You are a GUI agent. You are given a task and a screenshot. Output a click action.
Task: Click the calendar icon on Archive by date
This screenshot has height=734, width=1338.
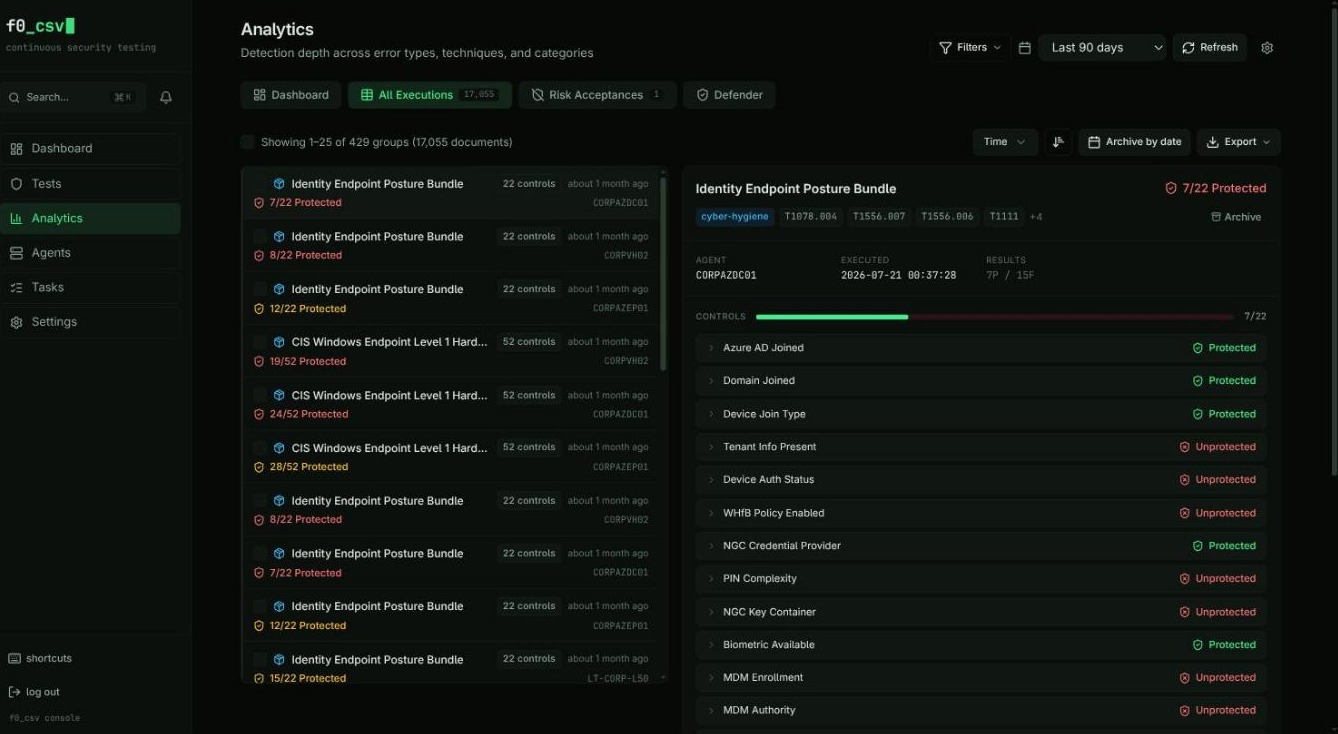click(1094, 142)
